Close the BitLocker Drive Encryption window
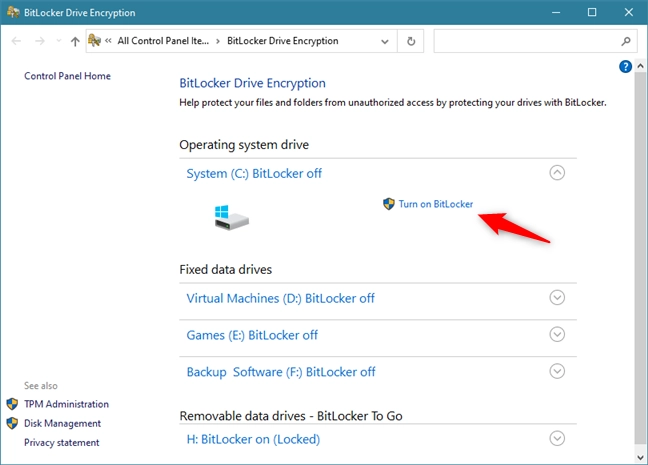The width and height of the screenshot is (648, 465). click(x=629, y=12)
